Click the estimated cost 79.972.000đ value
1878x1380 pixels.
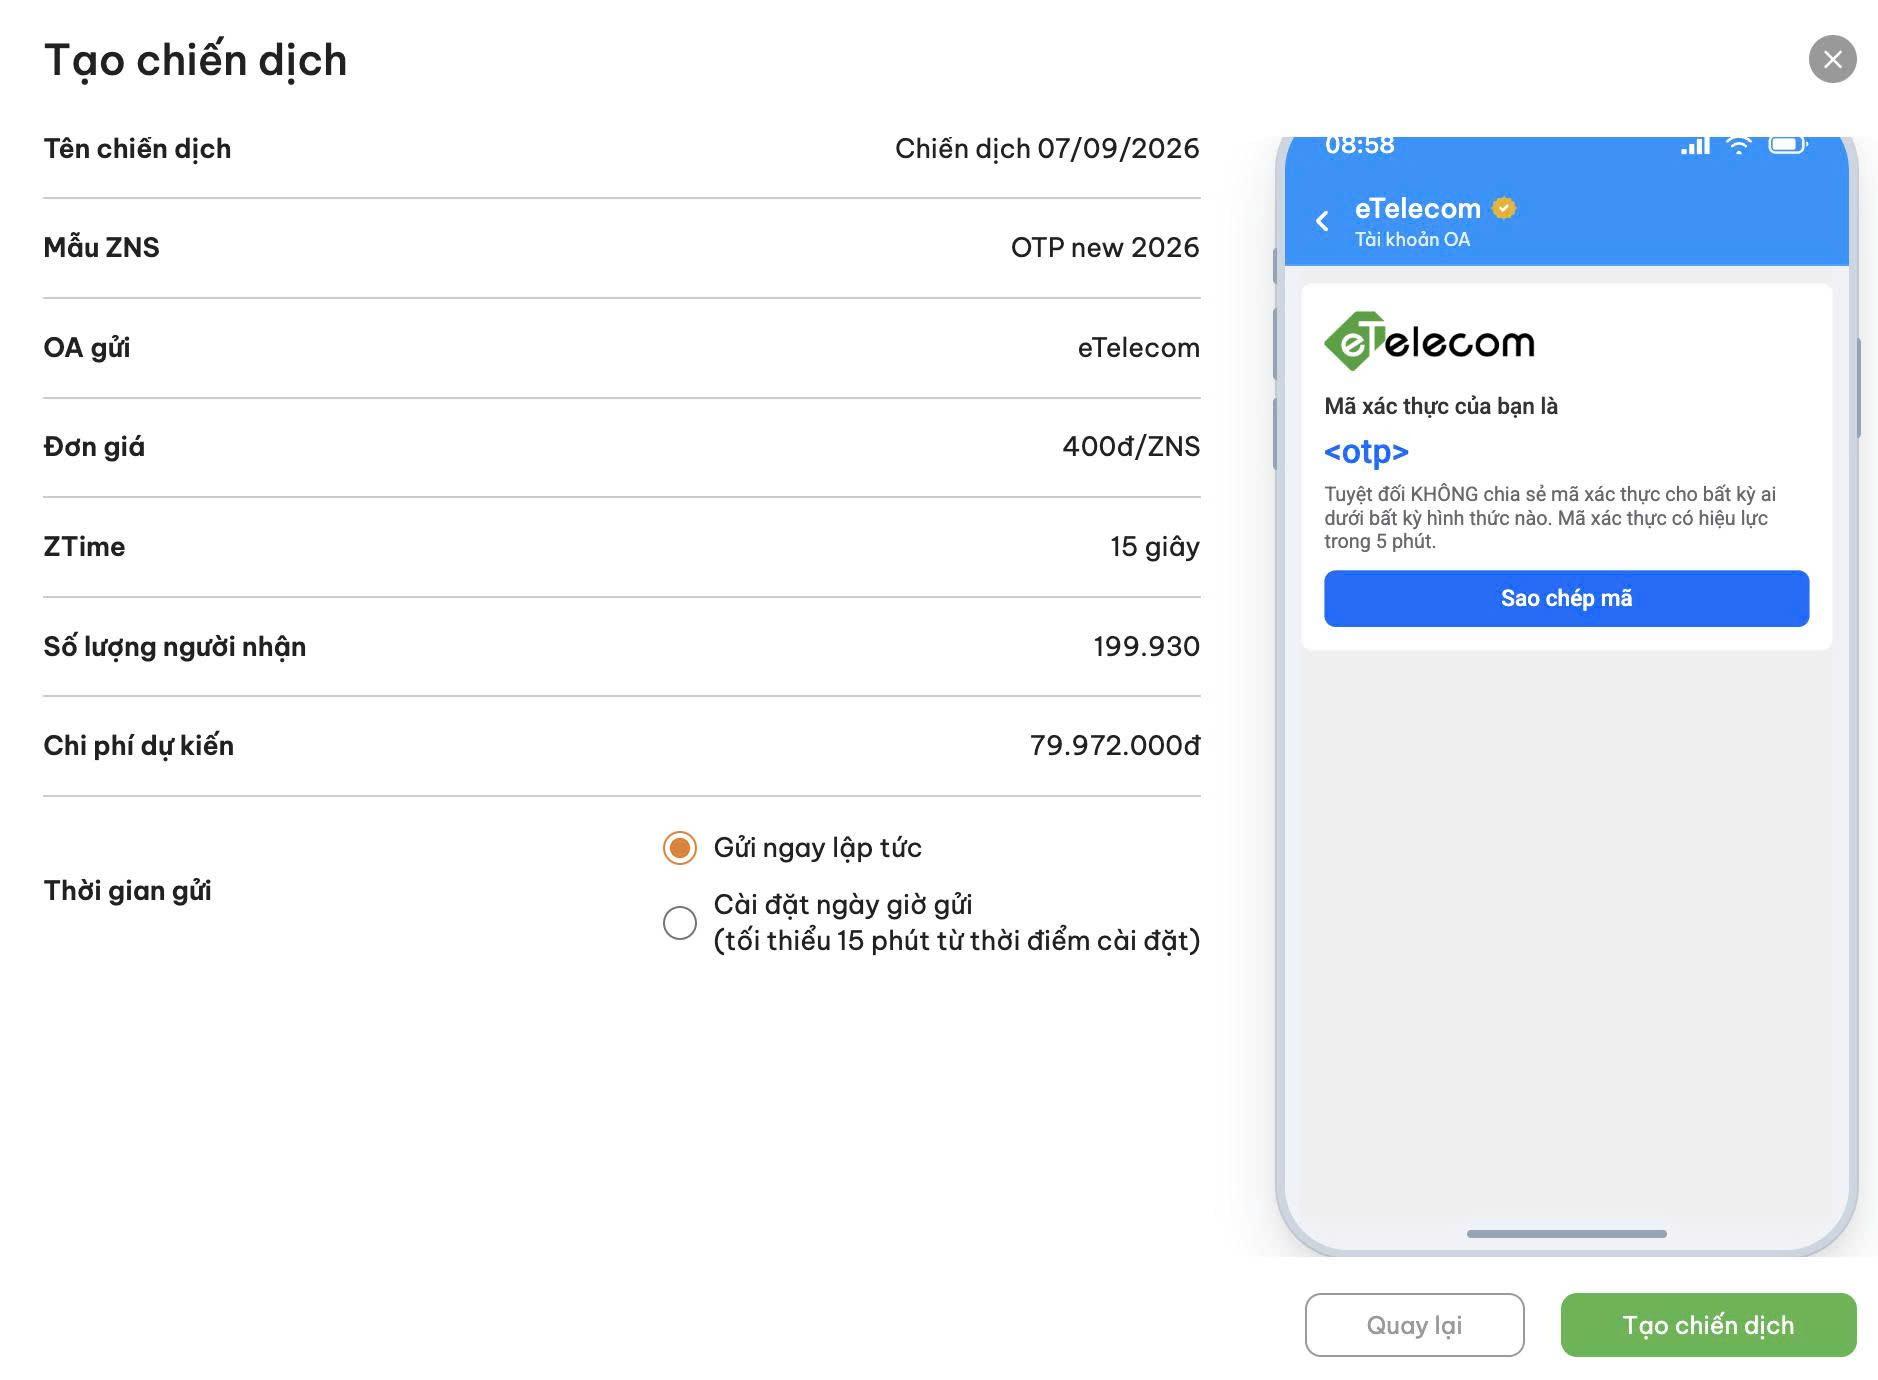[x=1115, y=745]
